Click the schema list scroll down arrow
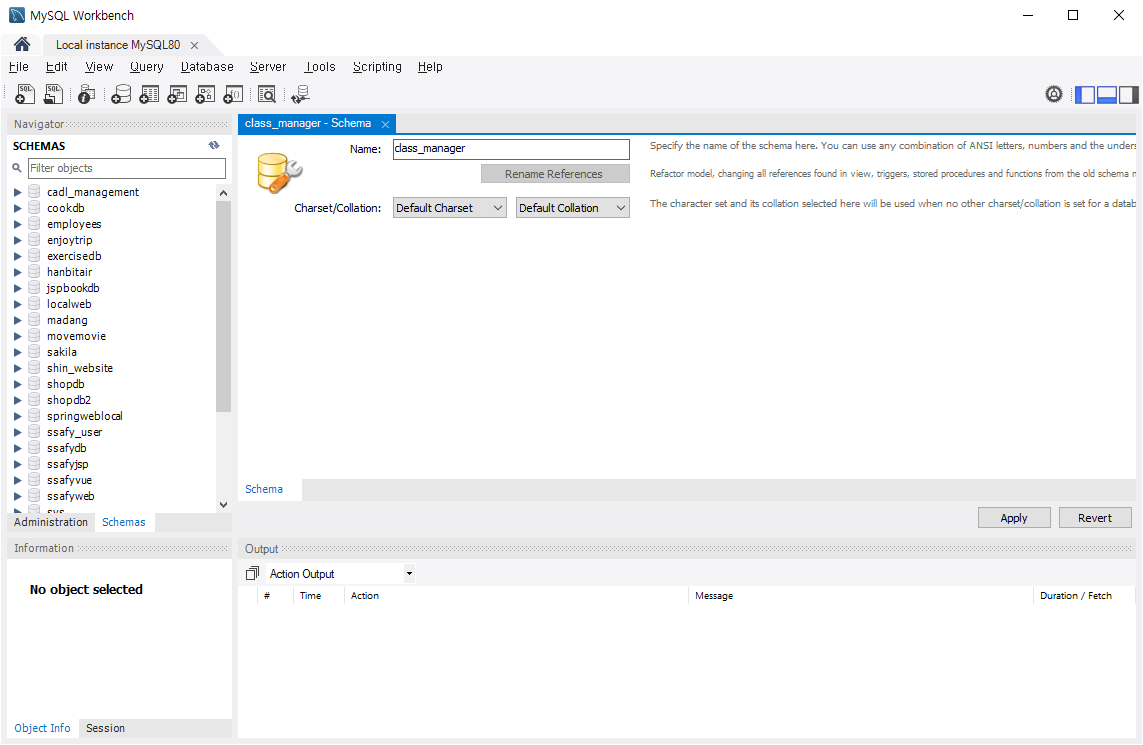Image resolution: width=1143 pixels, height=745 pixels. [x=223, y=504]
